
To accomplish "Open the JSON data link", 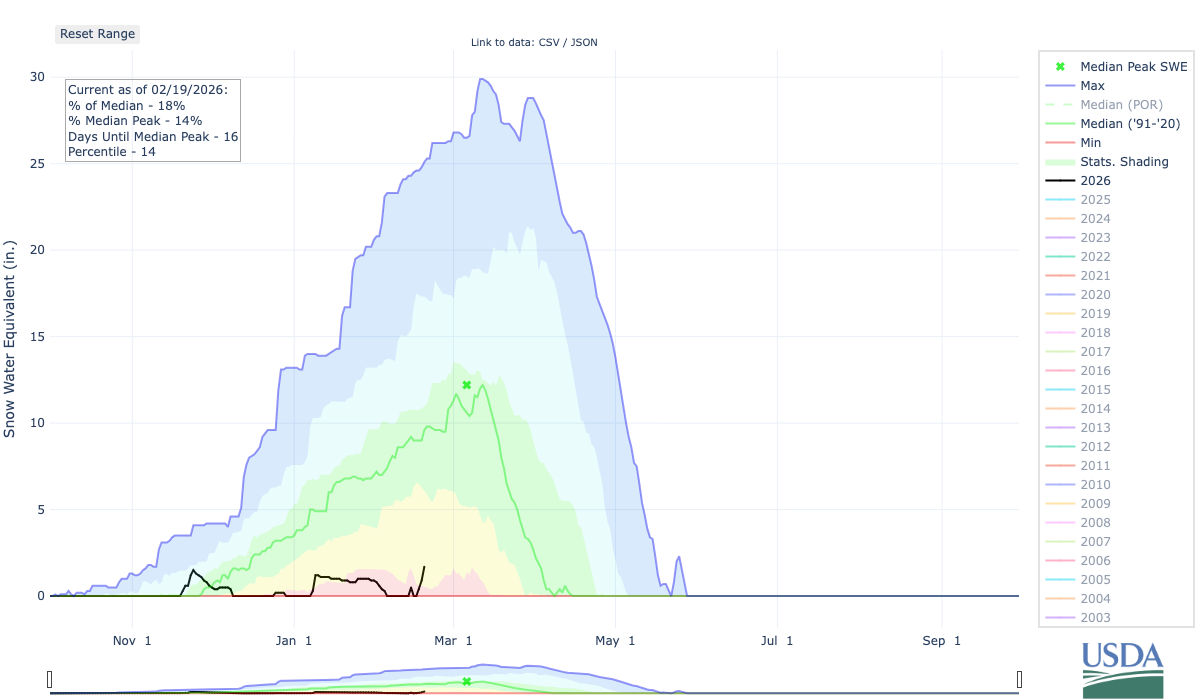I will pyautogui.click(x=585, y=42).
